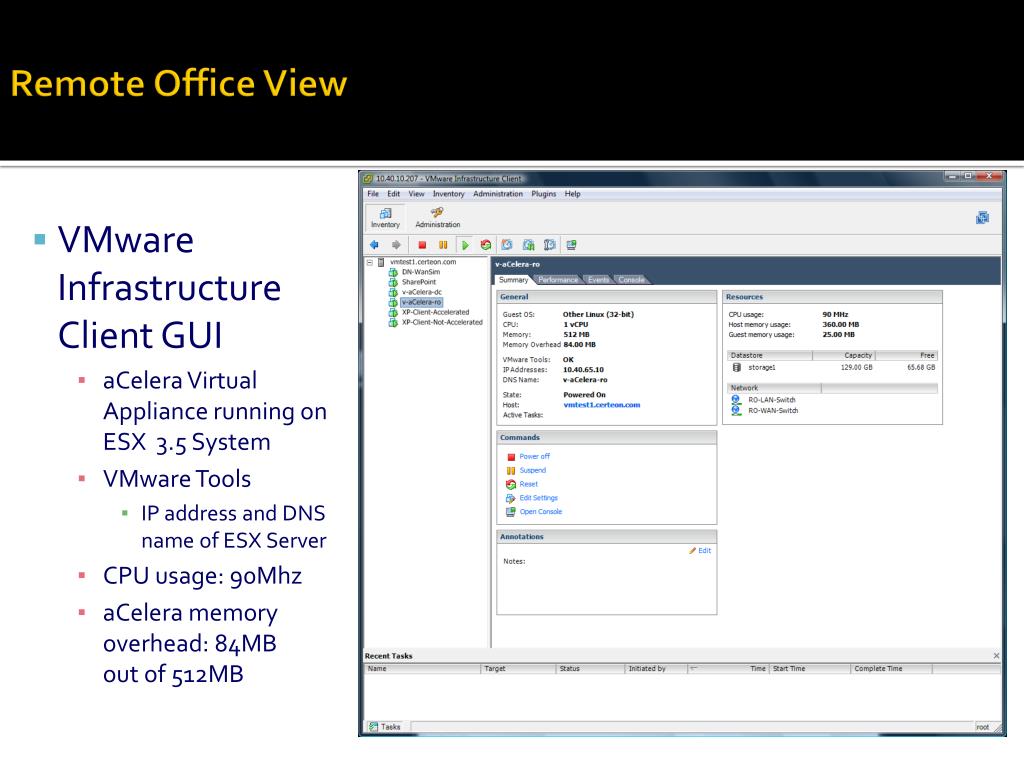Screen dimensions: 1024x768
Task: Click the VMware app icon in title bar
Action: tap(368, 178)
